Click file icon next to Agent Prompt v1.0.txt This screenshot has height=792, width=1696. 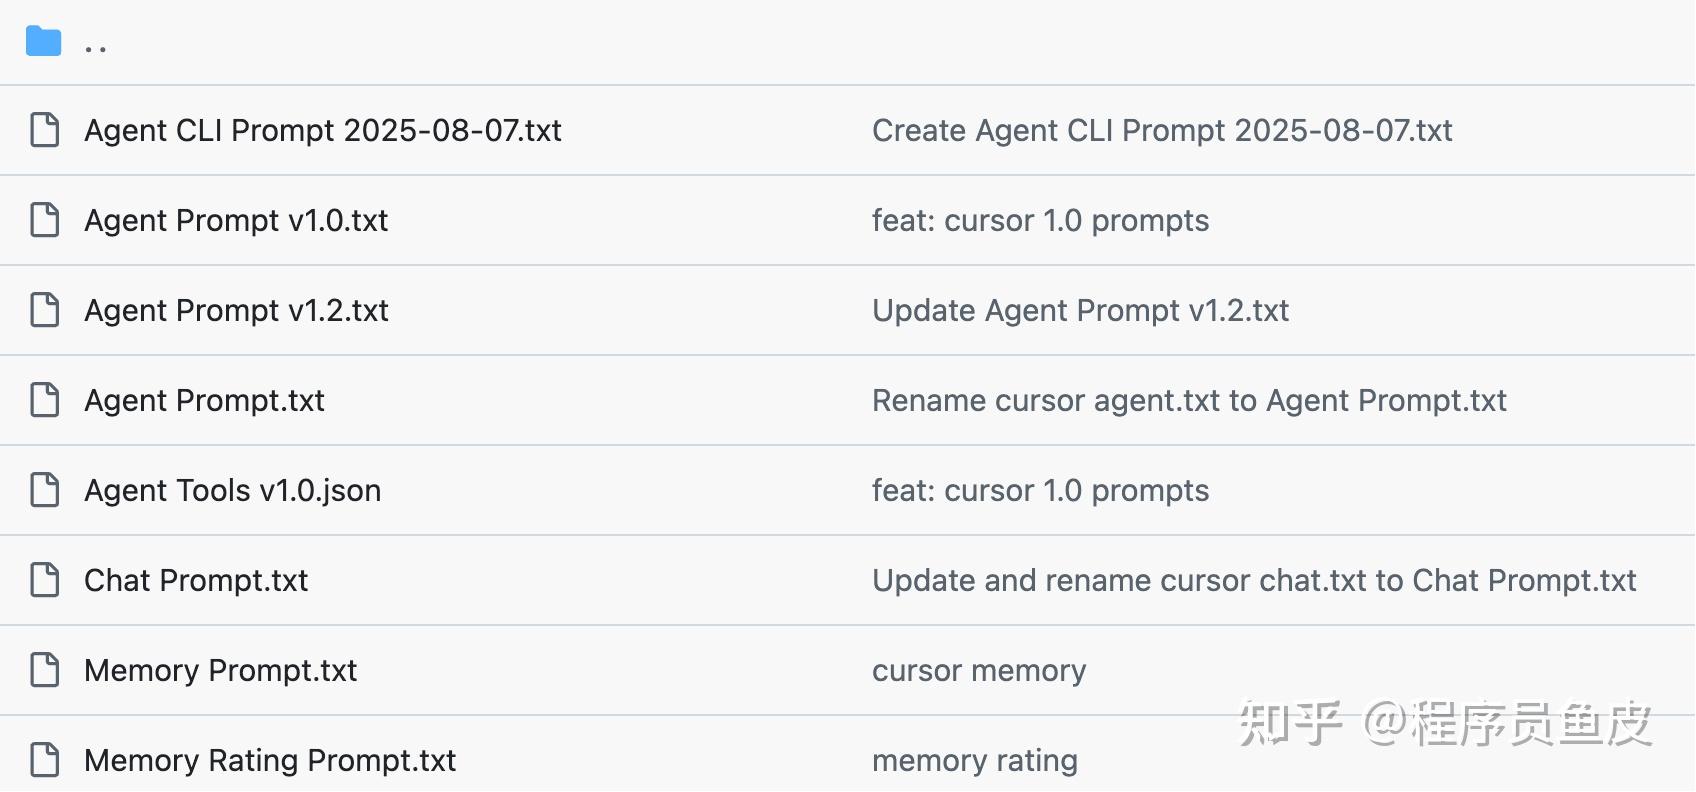click(45, 220)
